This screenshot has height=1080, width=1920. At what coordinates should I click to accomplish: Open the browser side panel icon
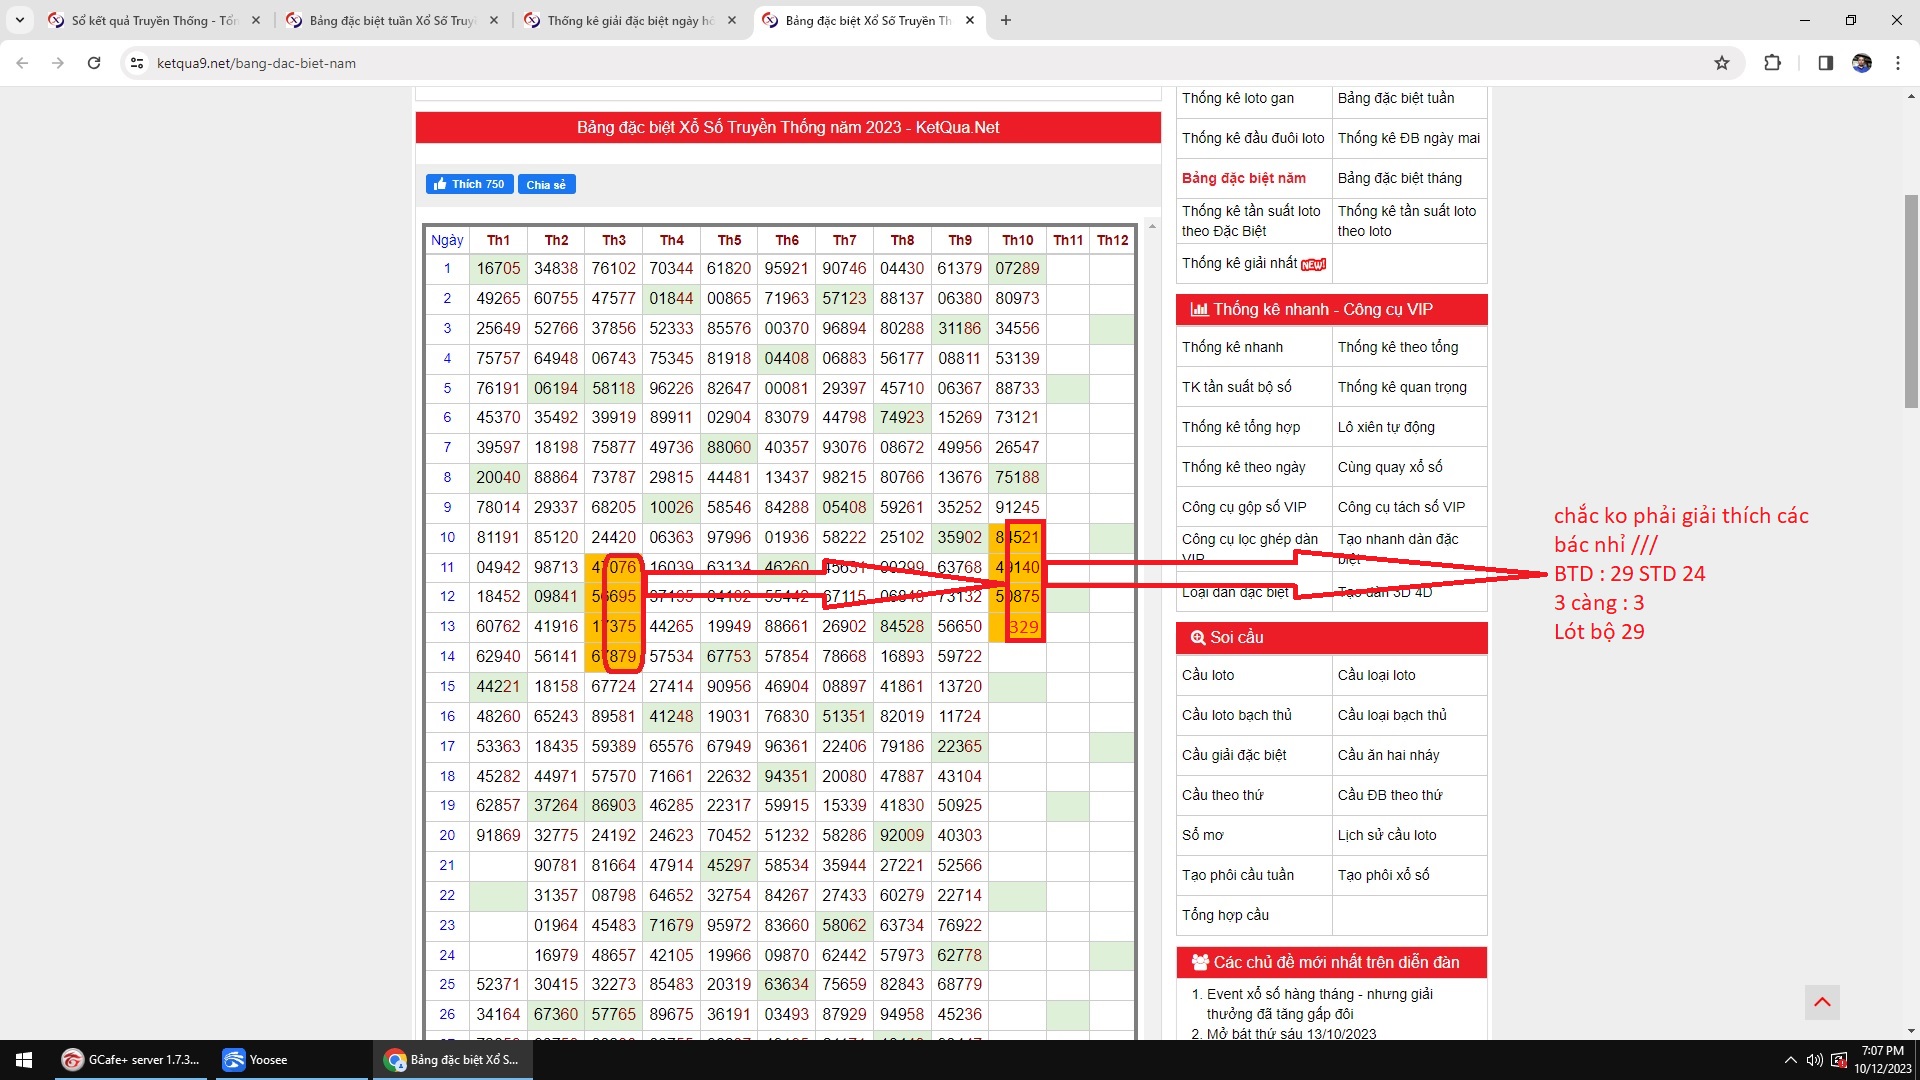pyautogui.click(x=1825, y=63)
